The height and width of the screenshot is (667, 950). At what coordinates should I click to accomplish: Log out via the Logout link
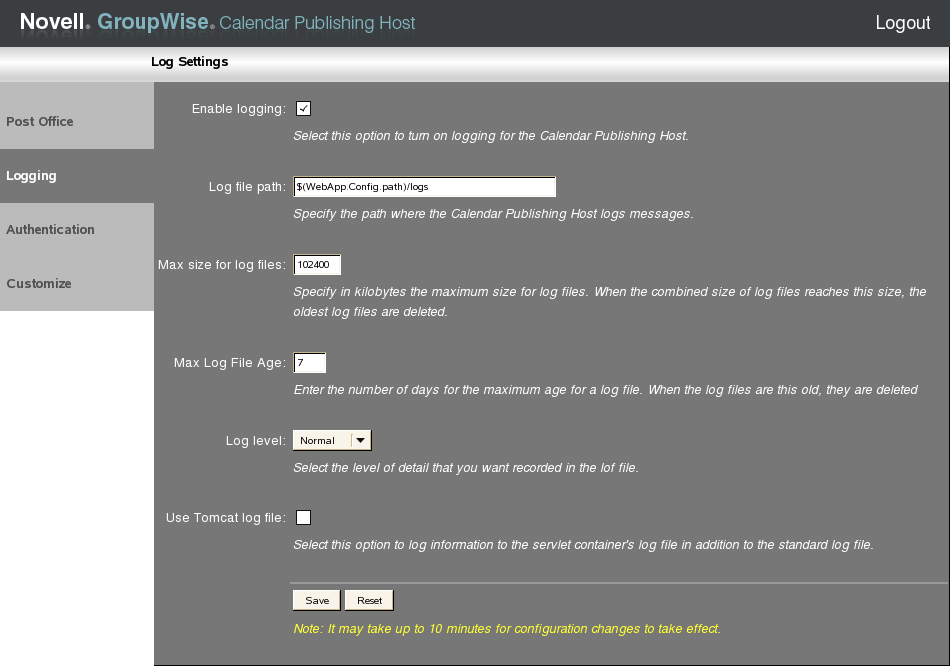point(902,22)
